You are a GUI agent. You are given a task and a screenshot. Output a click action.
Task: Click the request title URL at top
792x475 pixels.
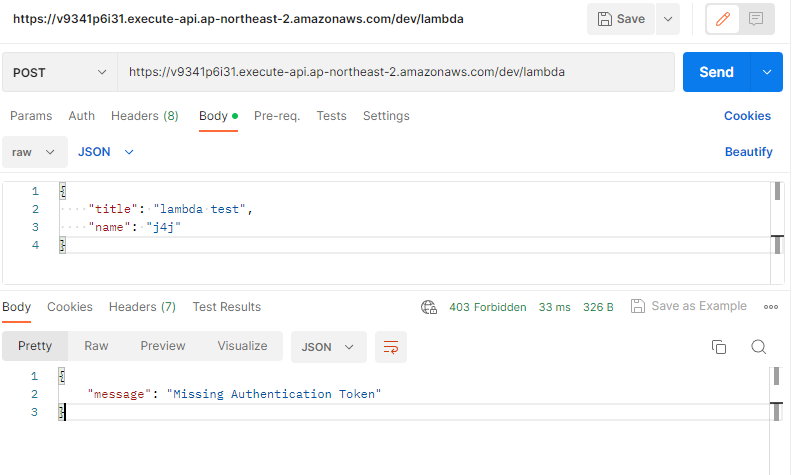coord(238,19)
